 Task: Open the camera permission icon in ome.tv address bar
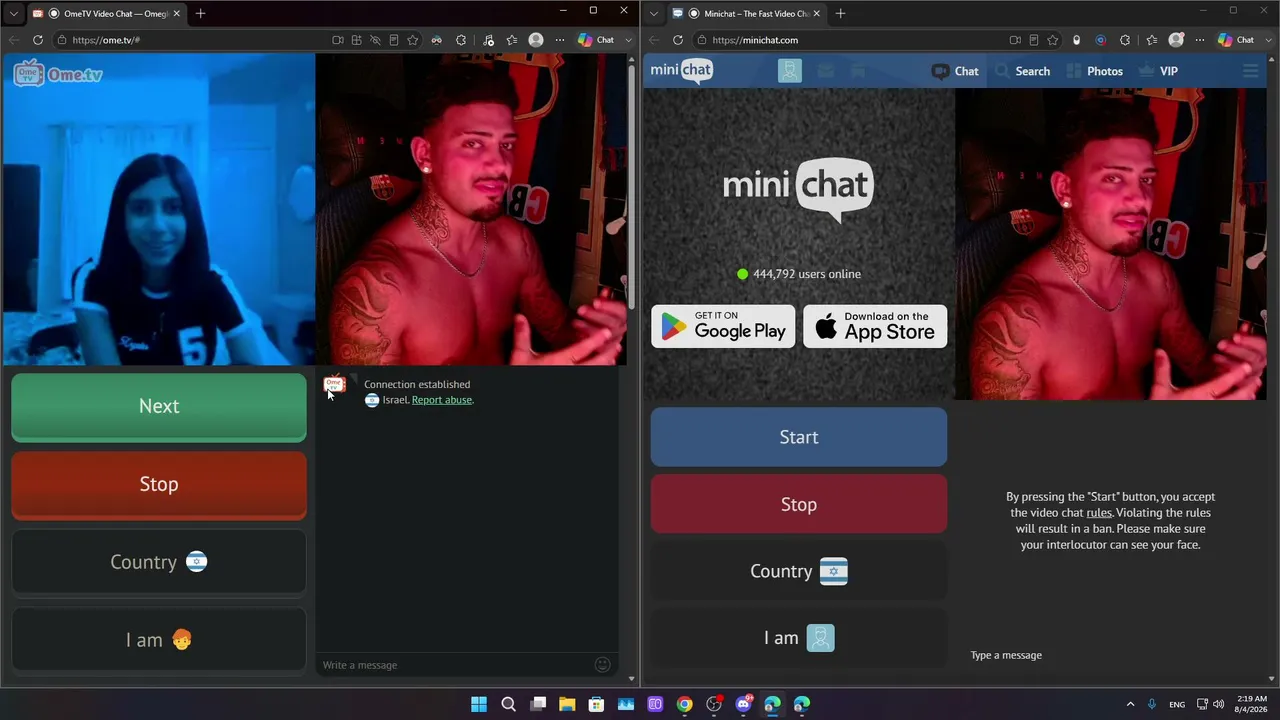338,40
